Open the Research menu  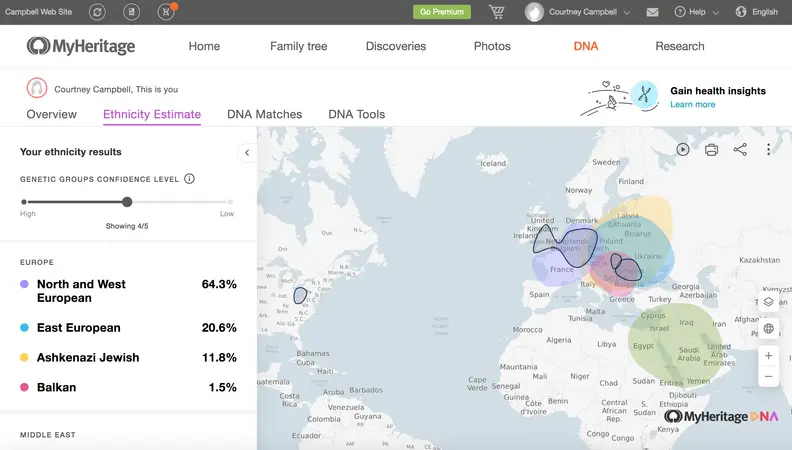[680, 46]
